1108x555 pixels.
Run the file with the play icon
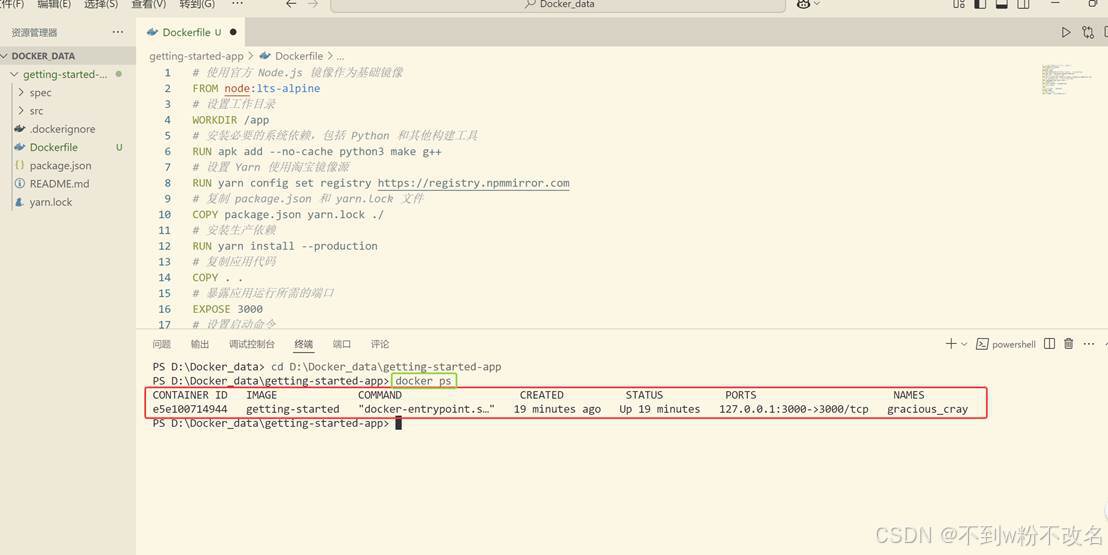click(1066, 33)
